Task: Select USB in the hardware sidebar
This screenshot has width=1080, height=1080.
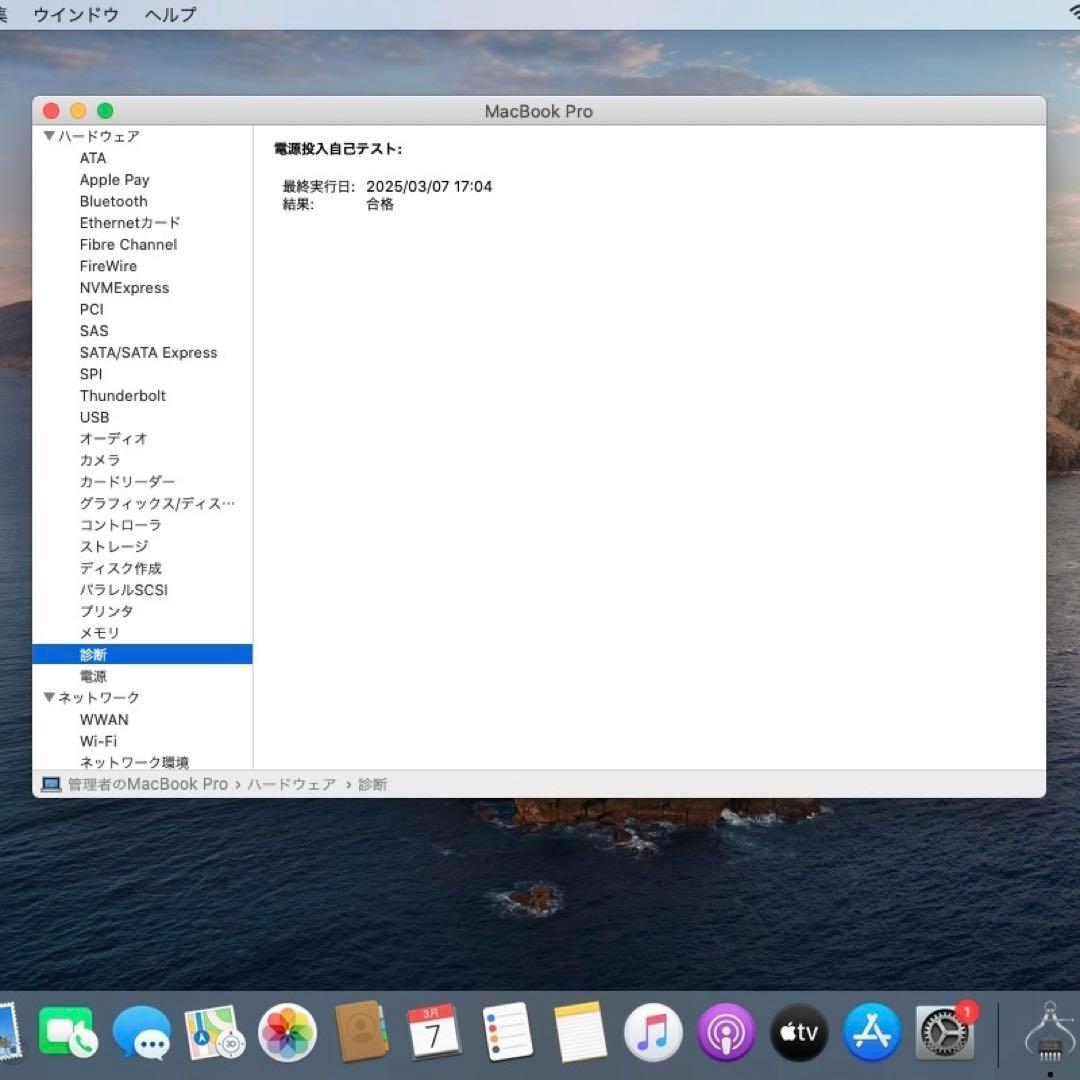Action: 94,417
